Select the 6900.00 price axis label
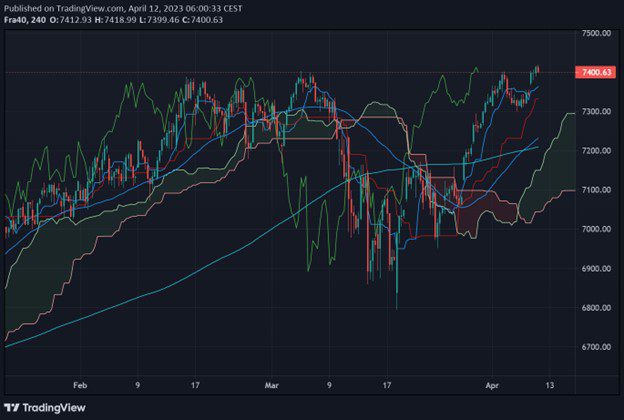The height and width of the screenshot is (420, 624). [x=596, y=268]
